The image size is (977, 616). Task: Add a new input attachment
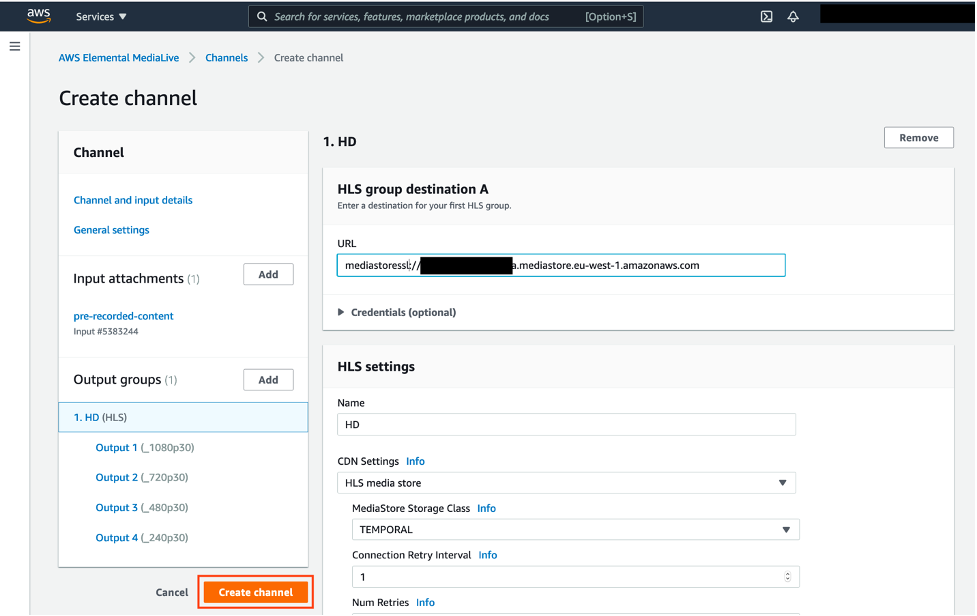click(x=268, y=274)
